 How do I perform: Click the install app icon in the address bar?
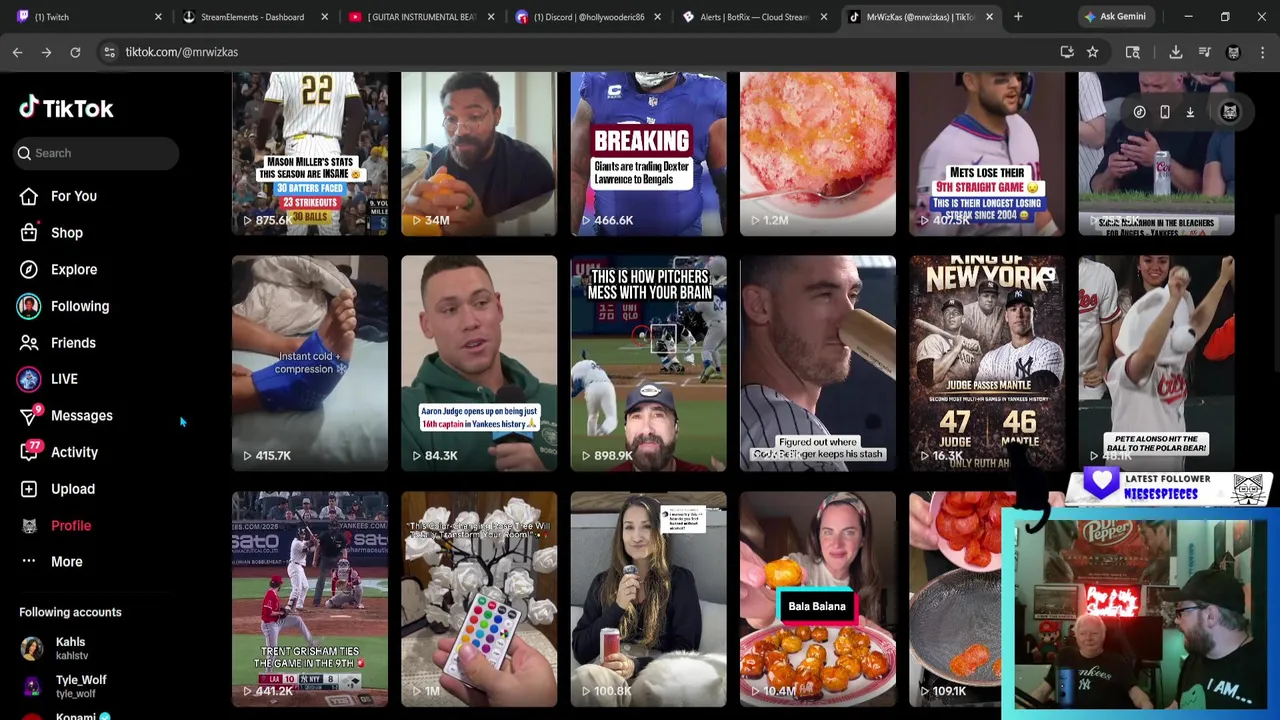(1067, 52)
